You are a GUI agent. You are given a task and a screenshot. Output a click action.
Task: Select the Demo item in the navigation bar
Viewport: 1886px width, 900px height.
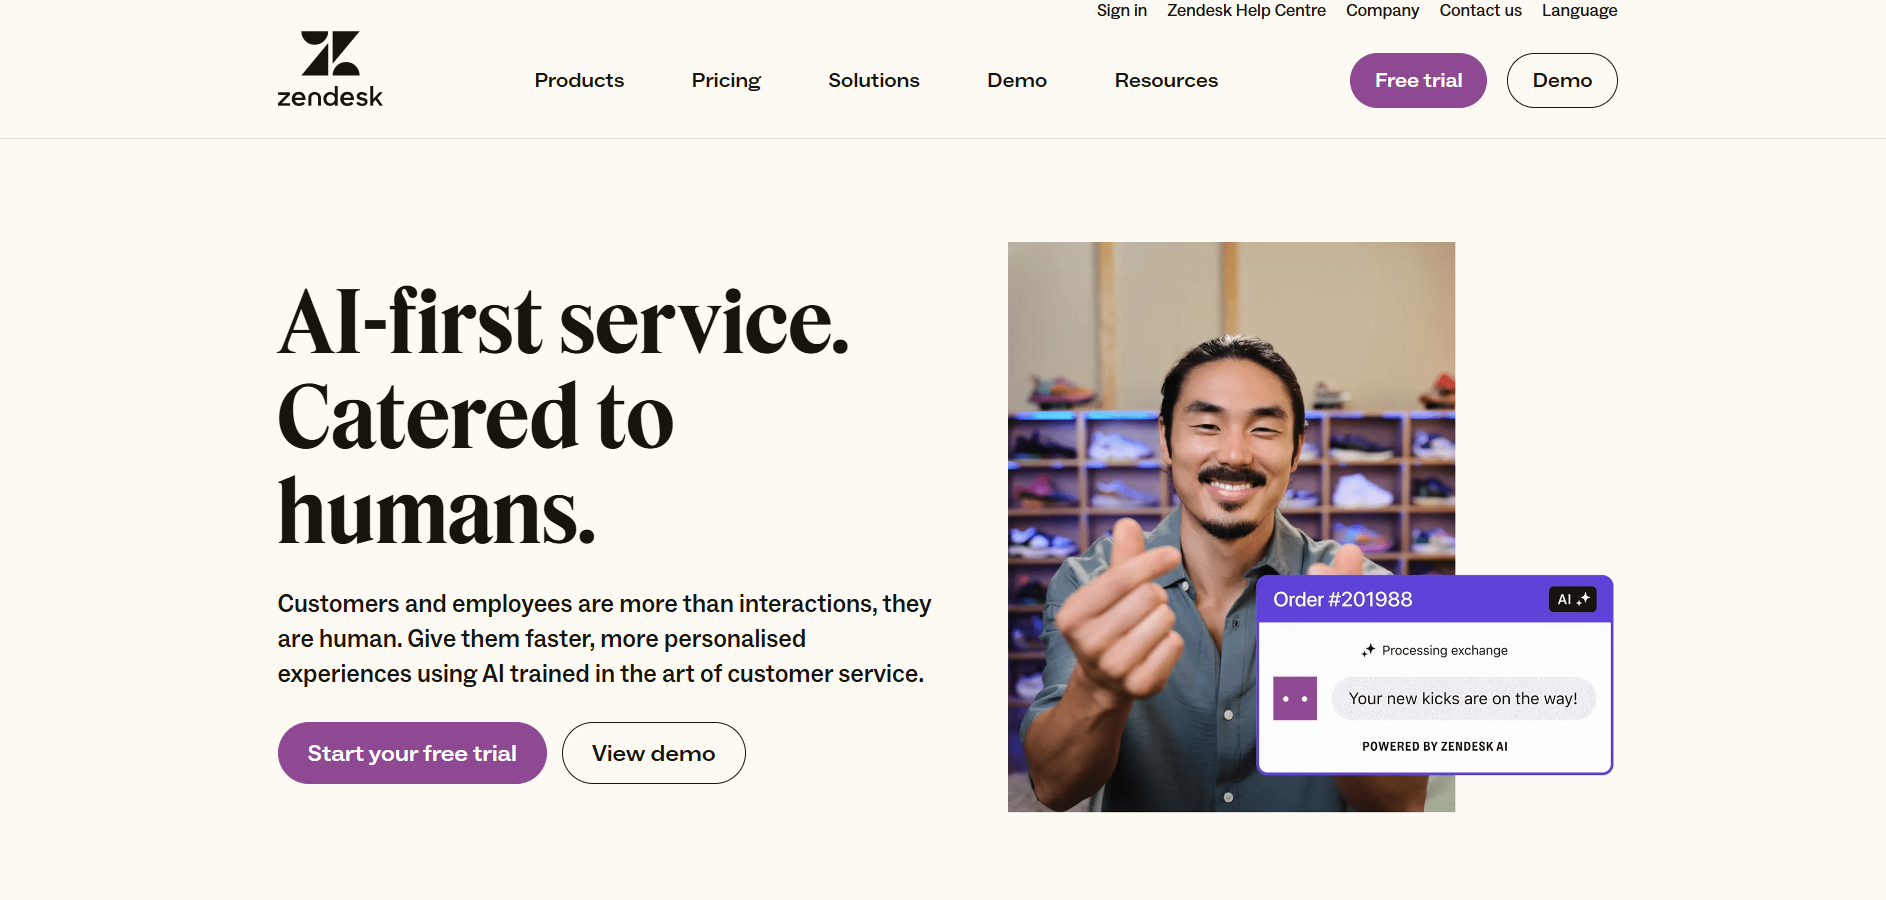[x=1016, y=80]
